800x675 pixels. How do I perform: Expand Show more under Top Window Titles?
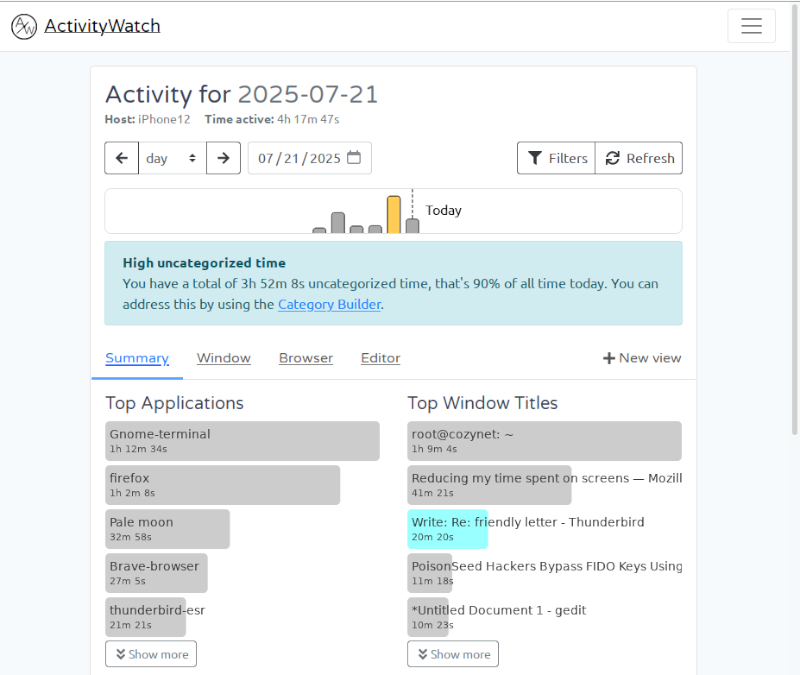coord(453,654)
